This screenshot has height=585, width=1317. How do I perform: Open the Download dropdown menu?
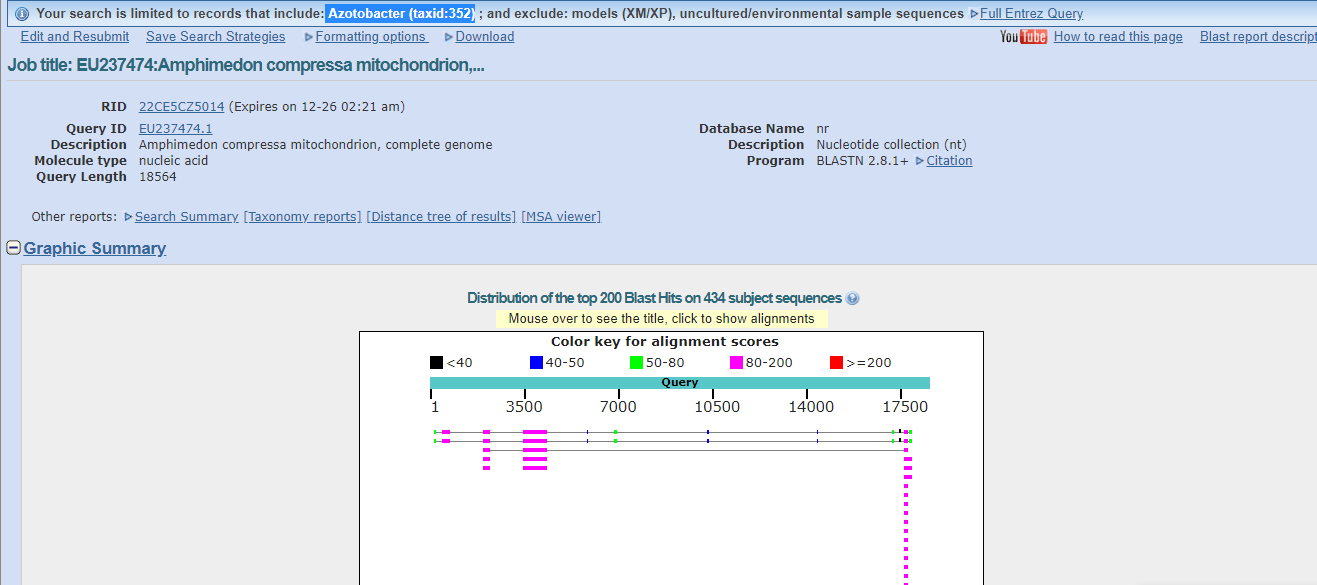coord(484,37)
